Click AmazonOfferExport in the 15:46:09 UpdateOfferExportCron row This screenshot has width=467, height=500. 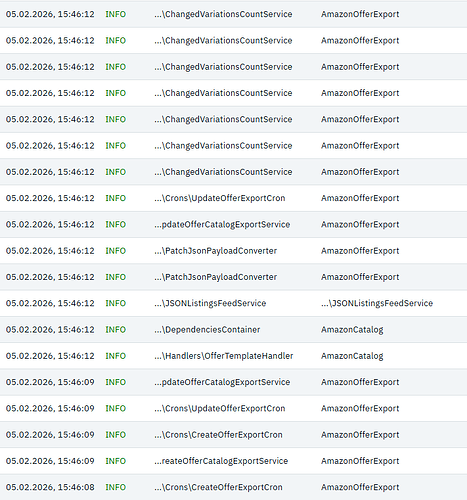(360, 409)
